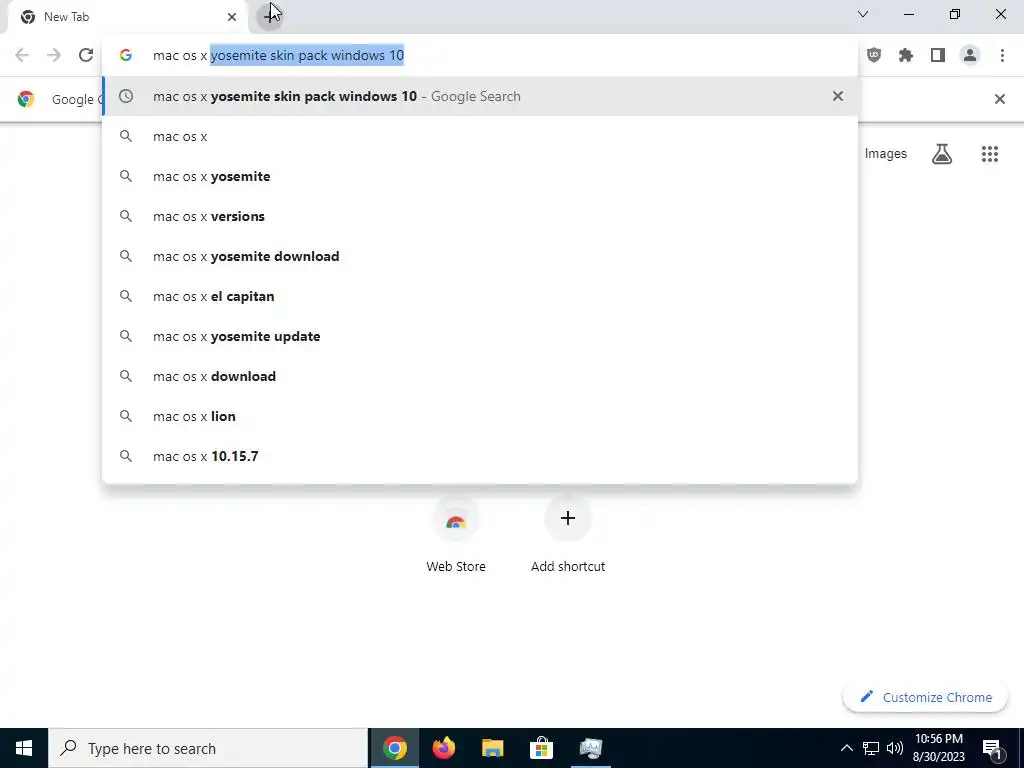1024x768 pixels.
Task: Dismiss the Google Chrome notification bar
Action: [x=999, y=99]
